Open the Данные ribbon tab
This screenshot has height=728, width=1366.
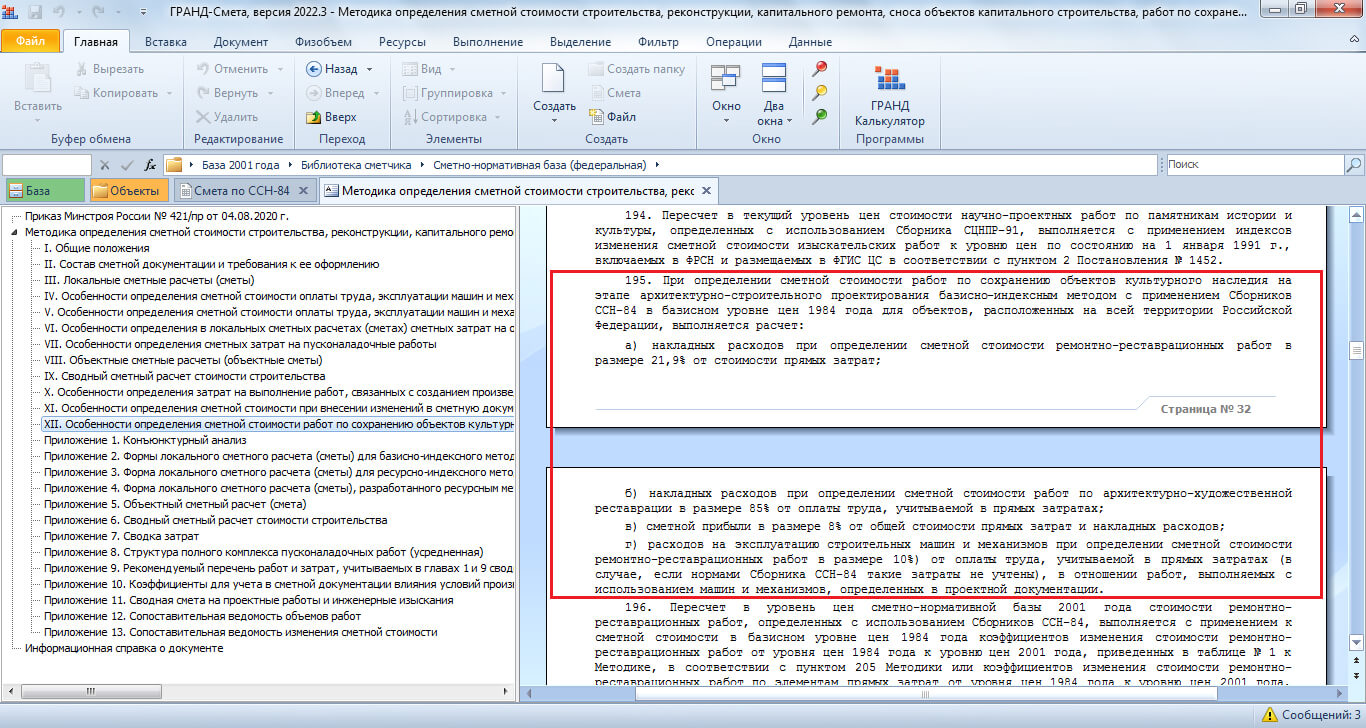pos(809,42)
